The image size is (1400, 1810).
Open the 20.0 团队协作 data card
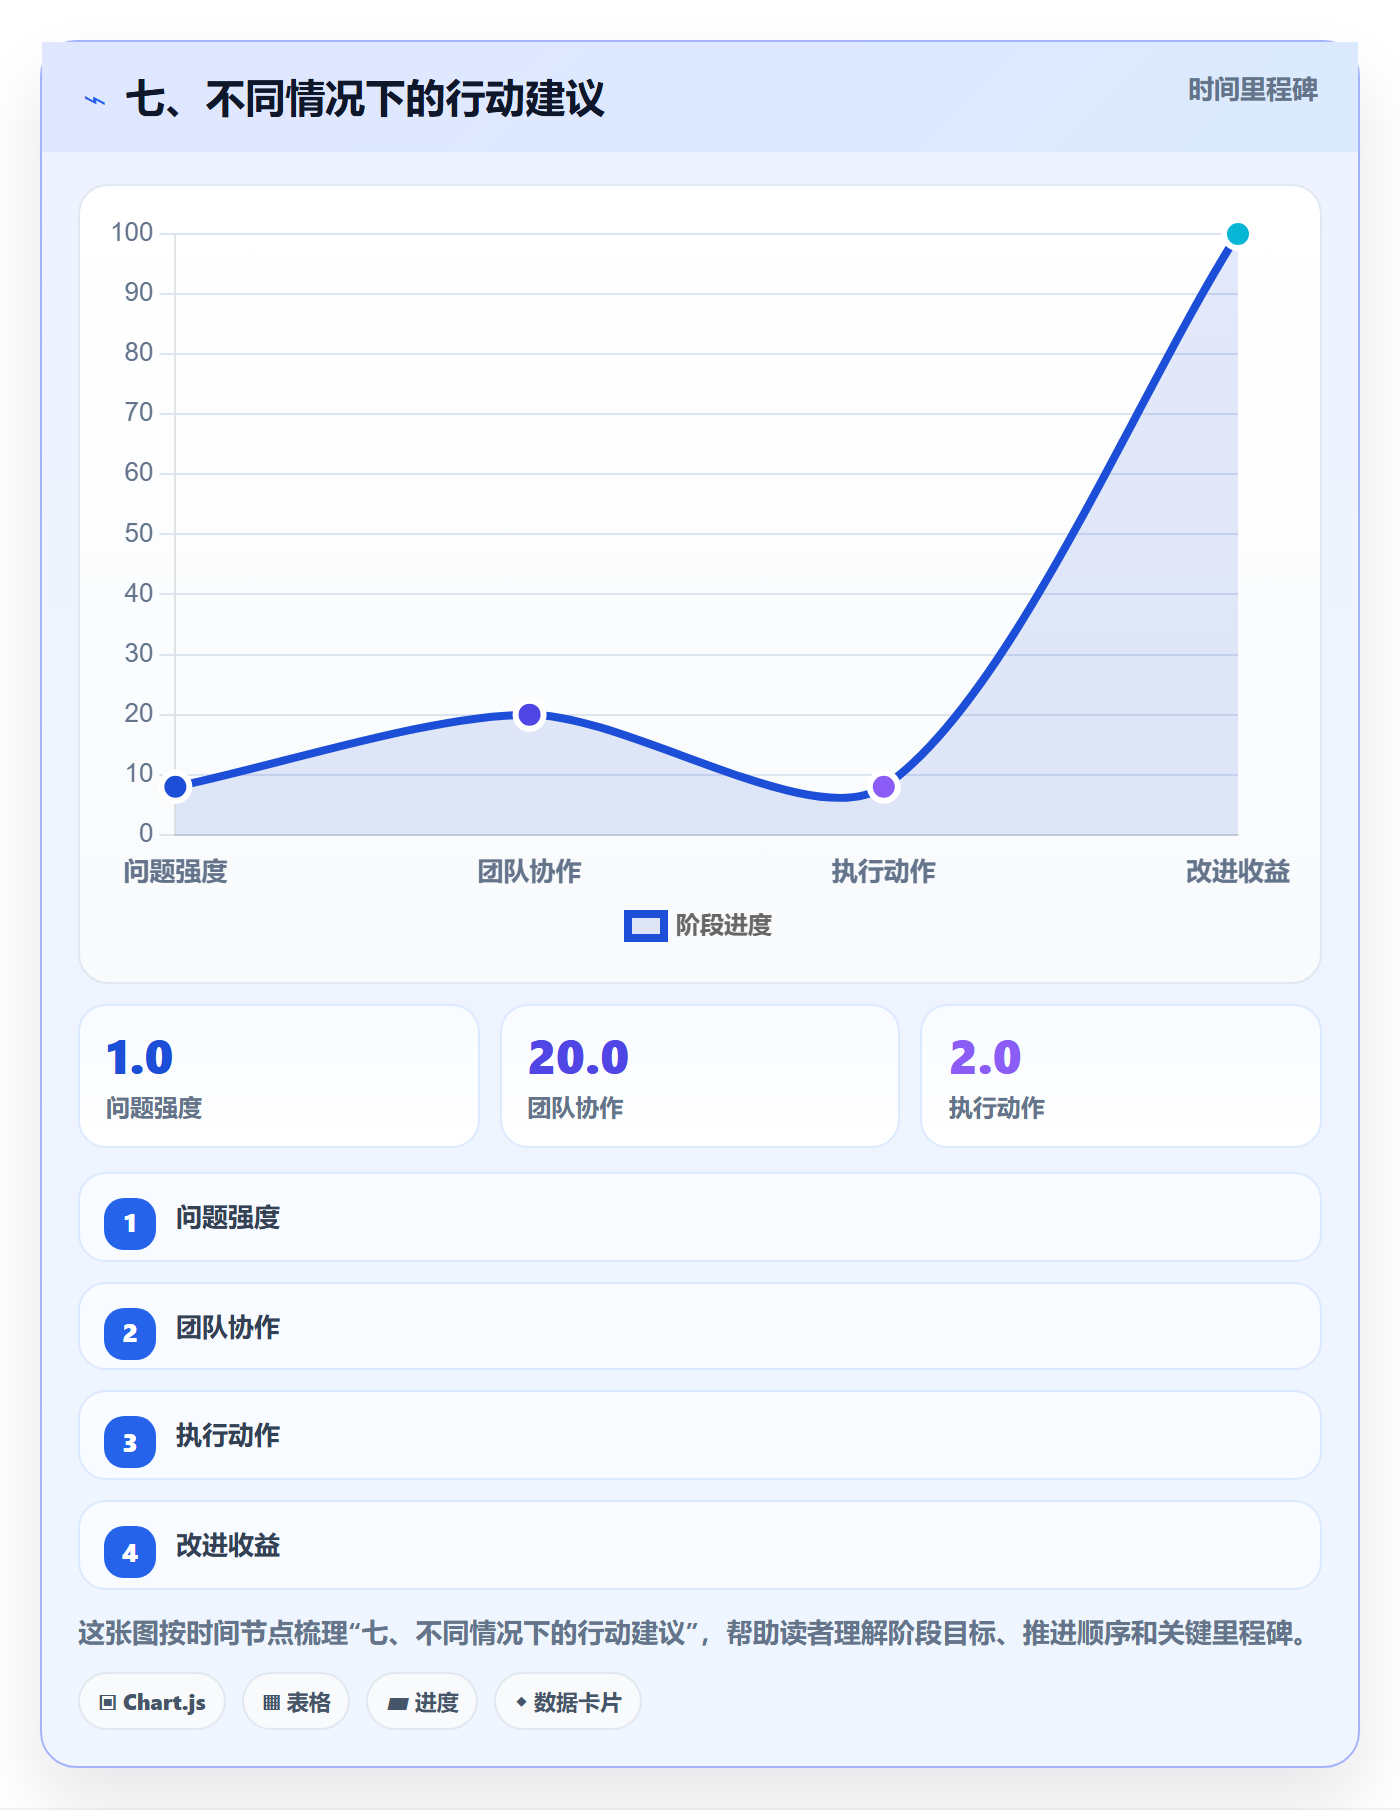(700, 1076)
